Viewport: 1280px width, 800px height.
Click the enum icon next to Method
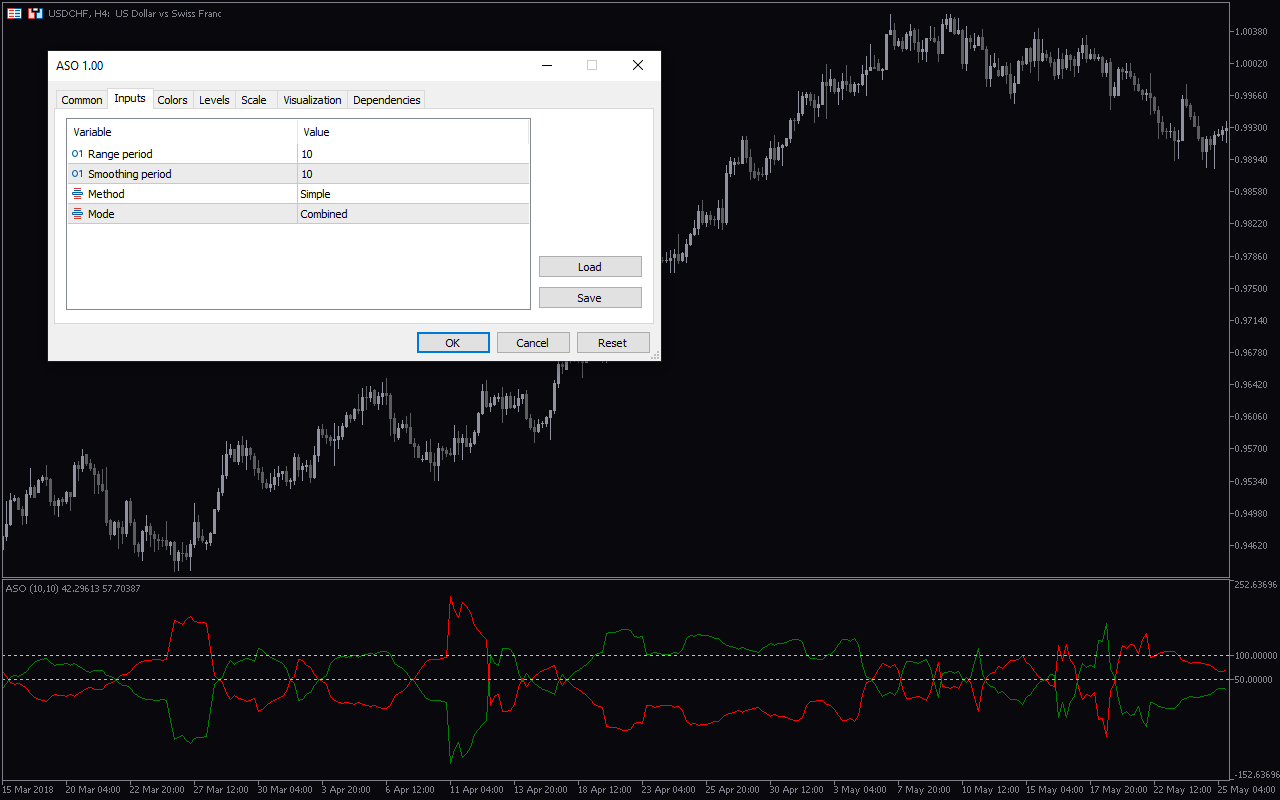pos(77,194)
